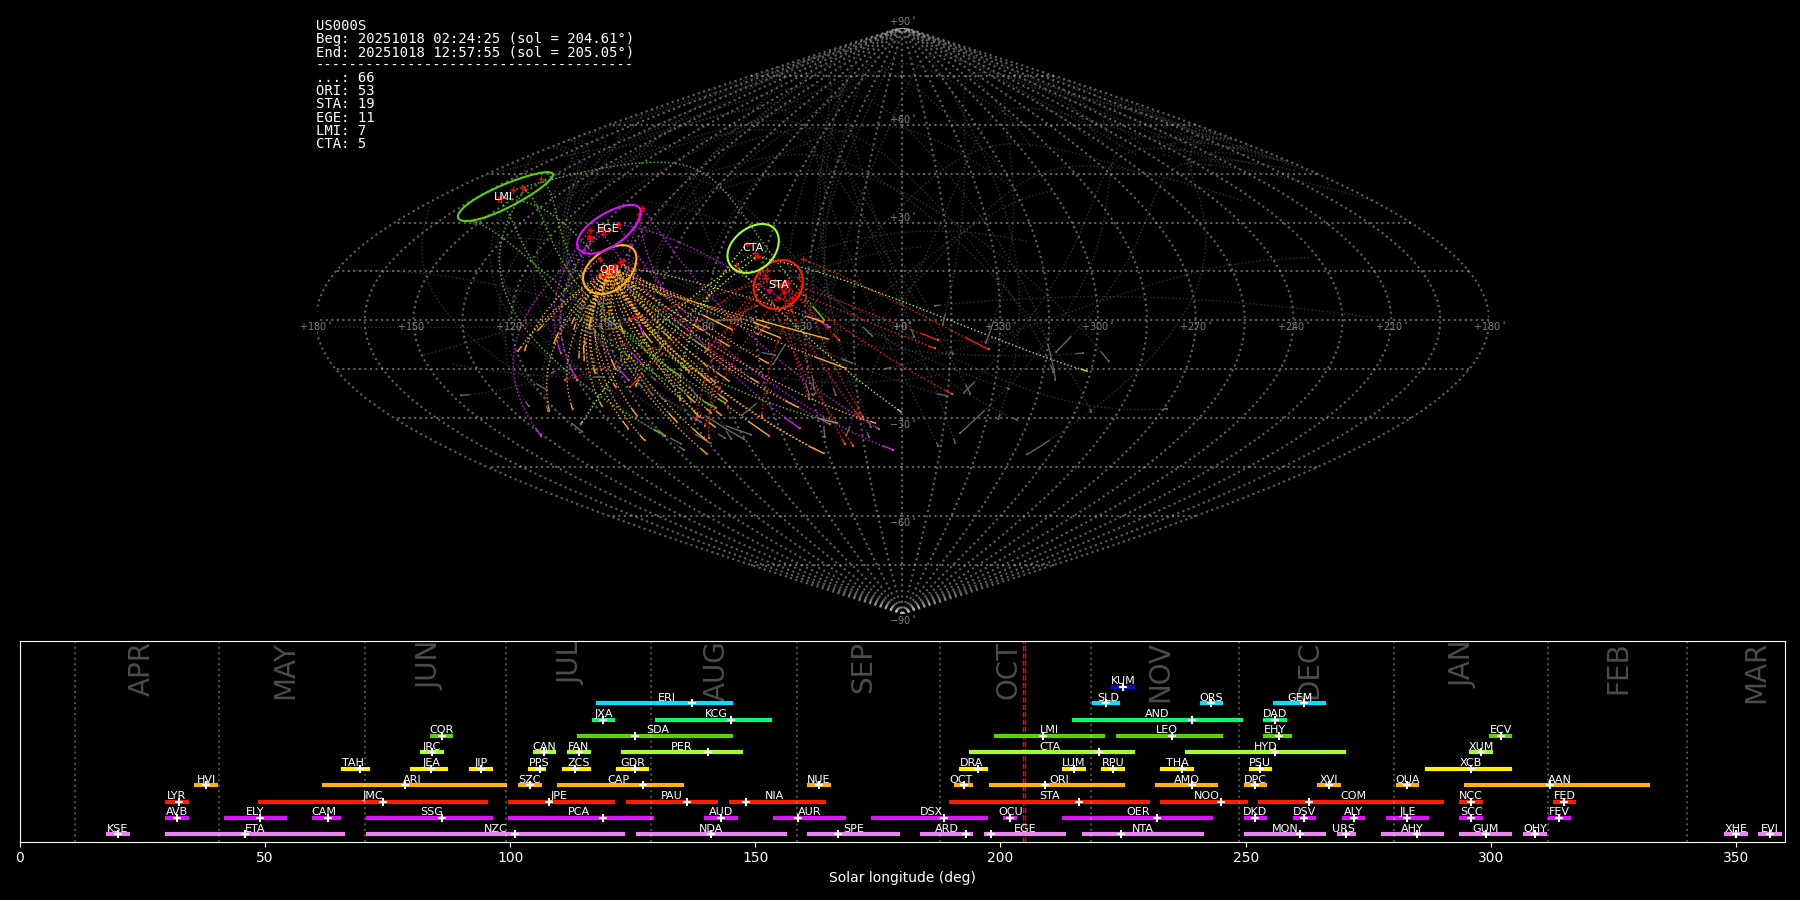The width and height of the screenshot is (1800, 900).
Task: Click the GEM shower label in the timeline
Action: click(x=1300, y=698)
